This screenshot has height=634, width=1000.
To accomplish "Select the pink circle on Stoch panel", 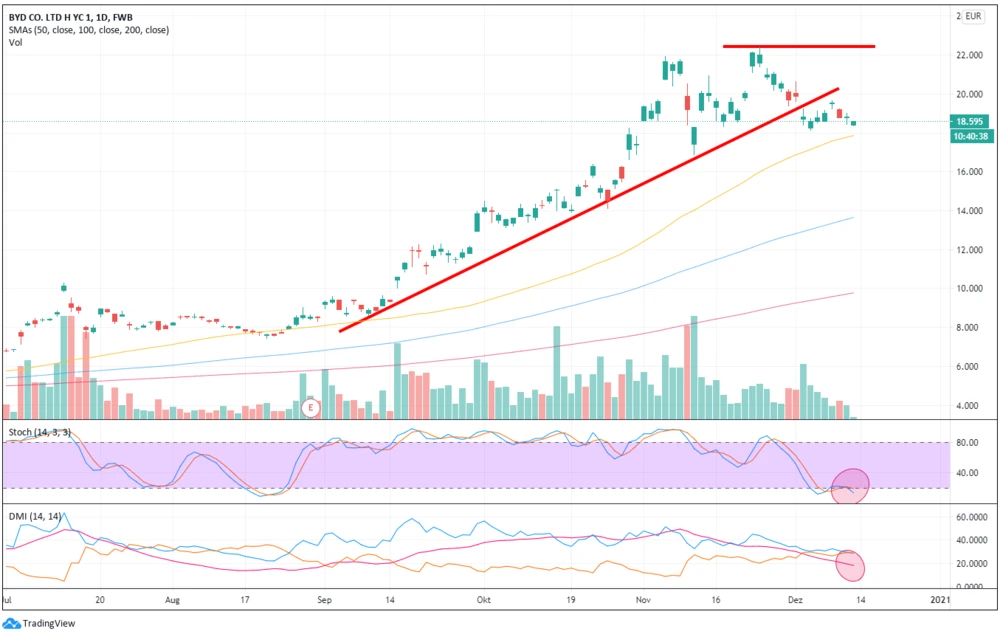I will click(x=850, y=485).
